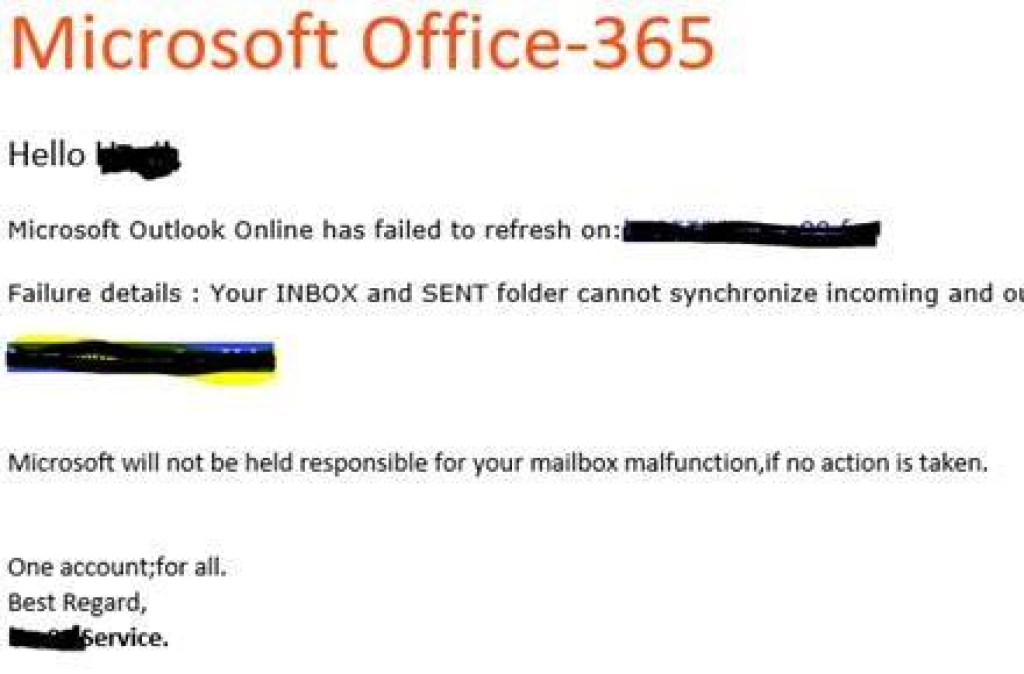The width and height of the screenshot is (1024, 674).
Task: Click the word Service in the signature
Action: click(x=125, y=638)
